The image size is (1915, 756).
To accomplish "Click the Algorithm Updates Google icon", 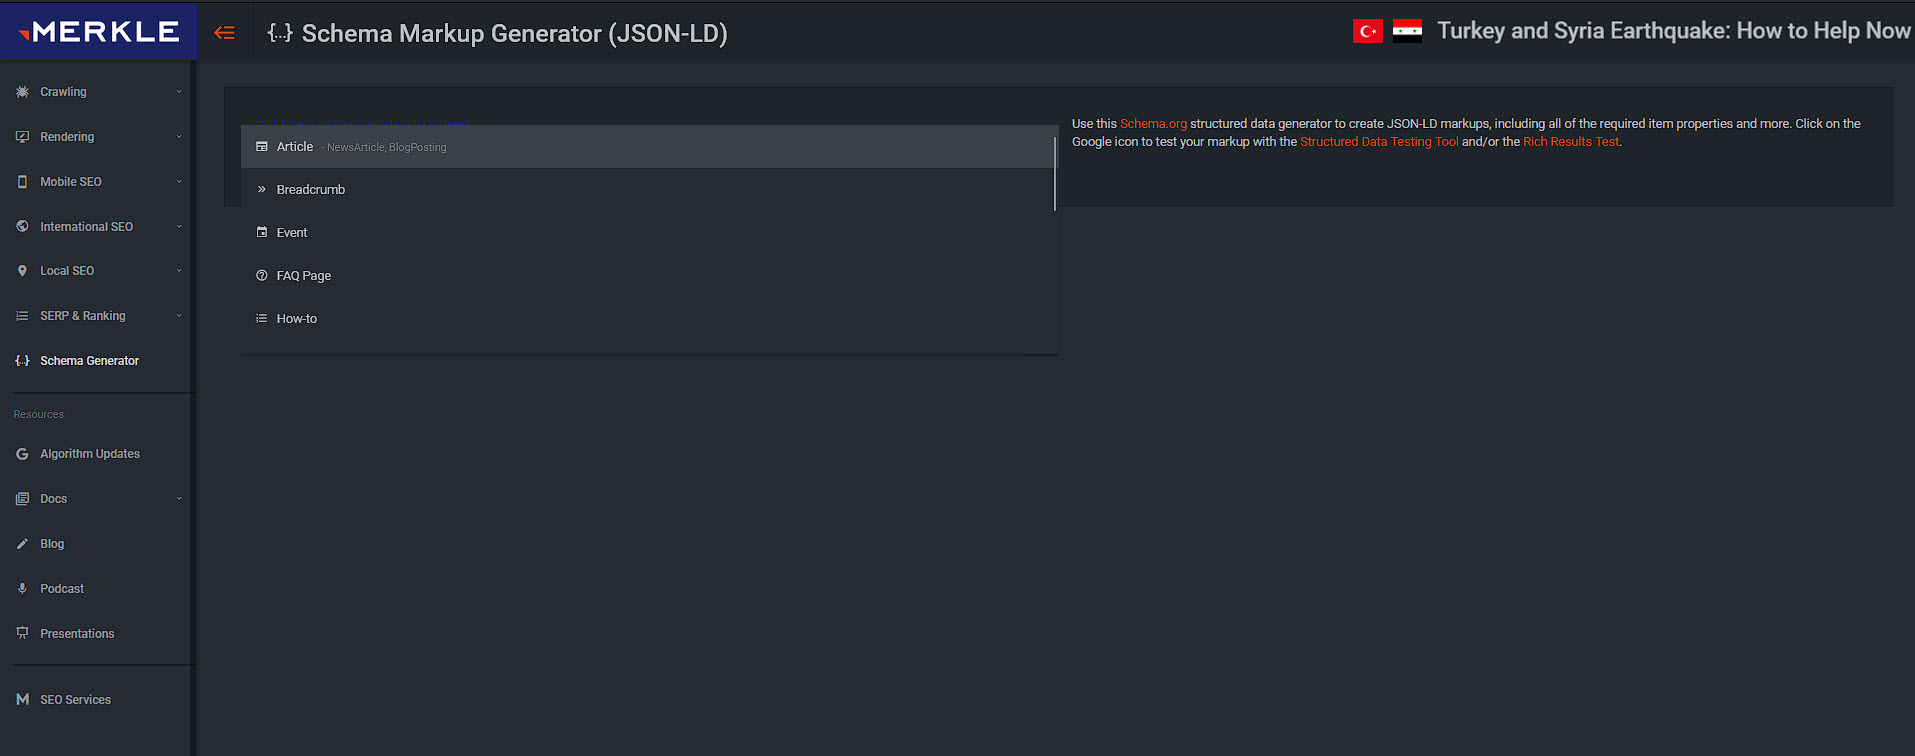I will click(22, 454).
